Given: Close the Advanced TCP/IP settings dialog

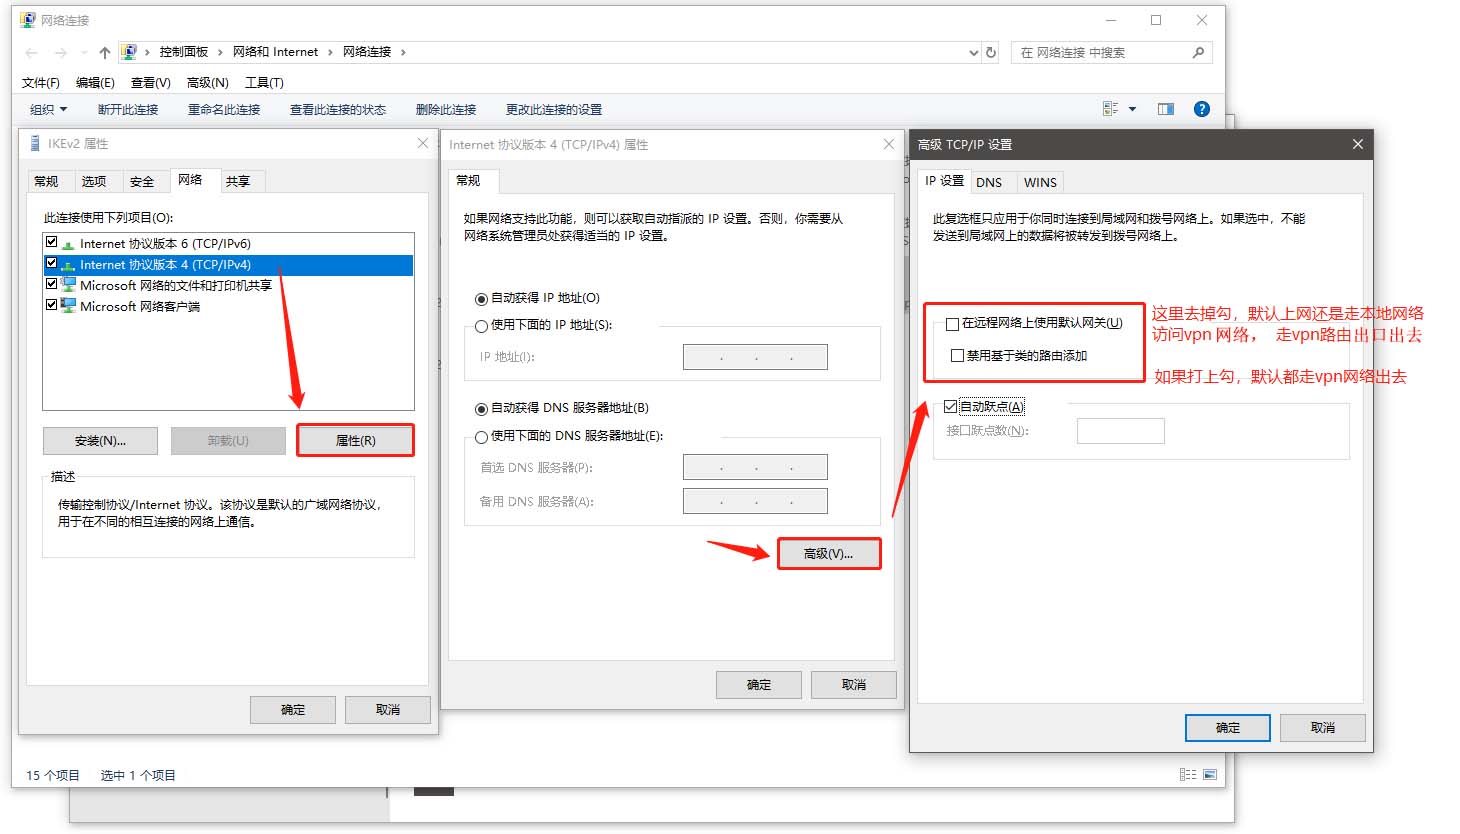Looking at the screenshot, I should point(1357,145).
